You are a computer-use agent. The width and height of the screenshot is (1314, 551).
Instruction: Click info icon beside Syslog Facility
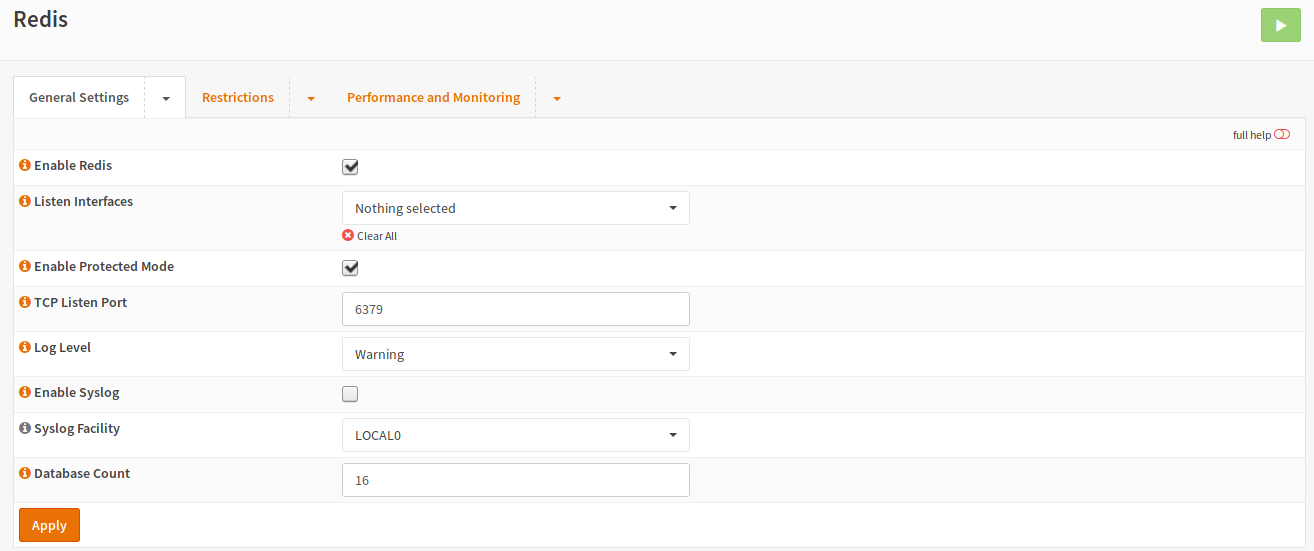[x=25, y=428]
